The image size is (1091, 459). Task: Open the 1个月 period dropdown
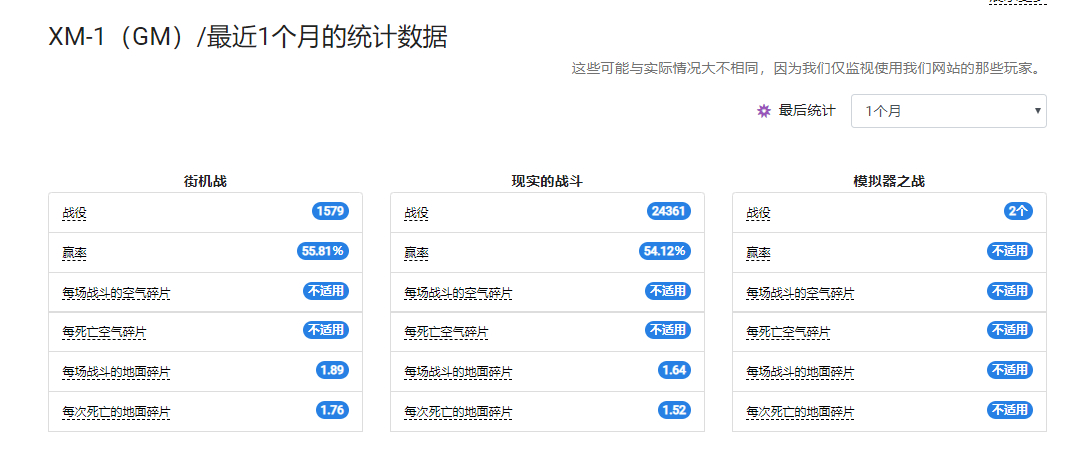pyautogui.click(x=948, y=111)
